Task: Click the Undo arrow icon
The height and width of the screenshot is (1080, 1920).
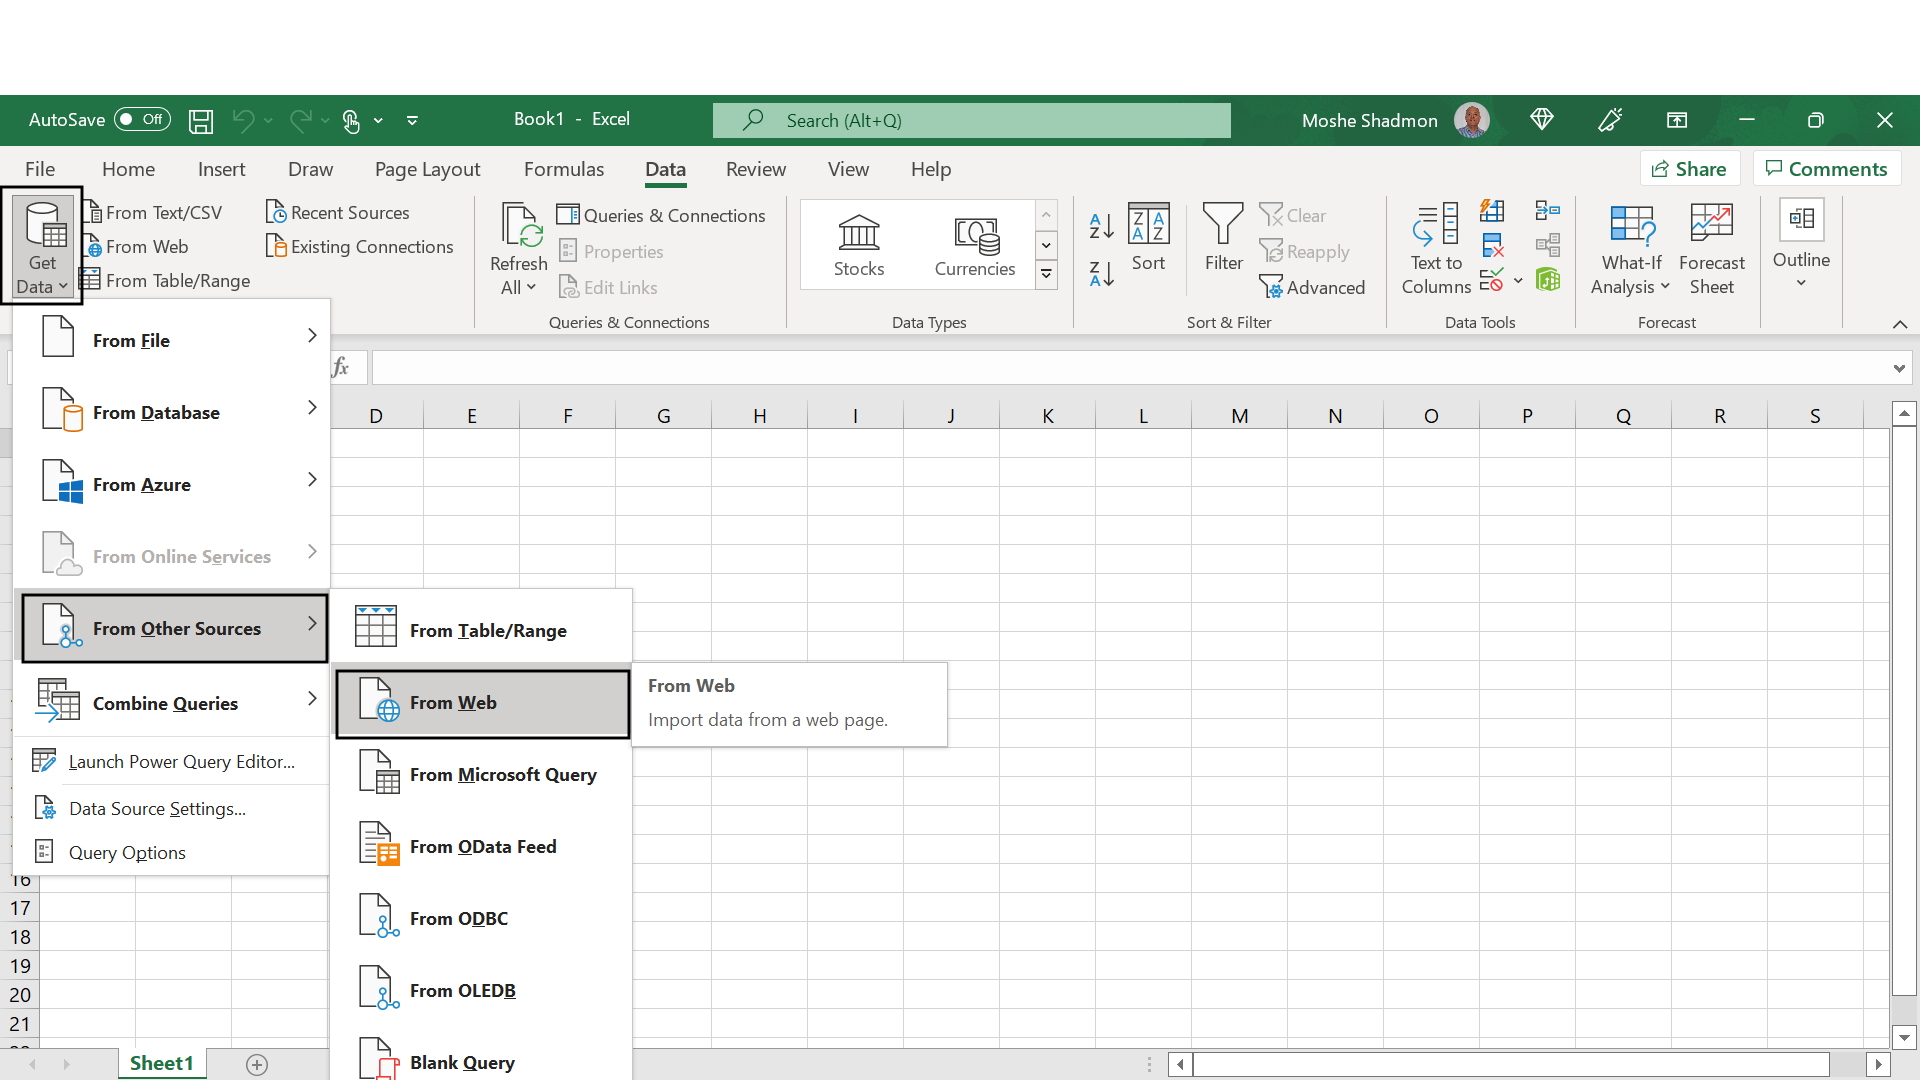Action: point(243,120)
